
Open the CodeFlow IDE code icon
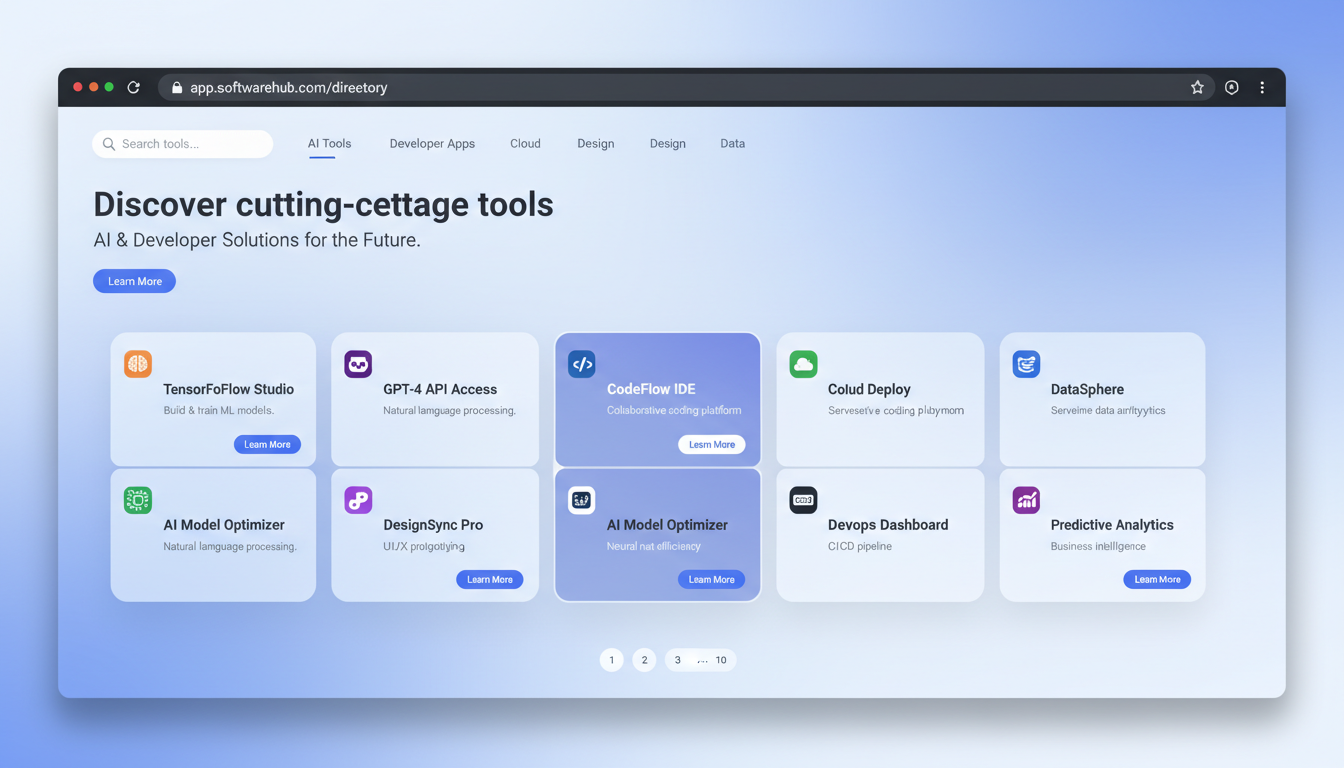pyautogui.click(x=582, y=364)
